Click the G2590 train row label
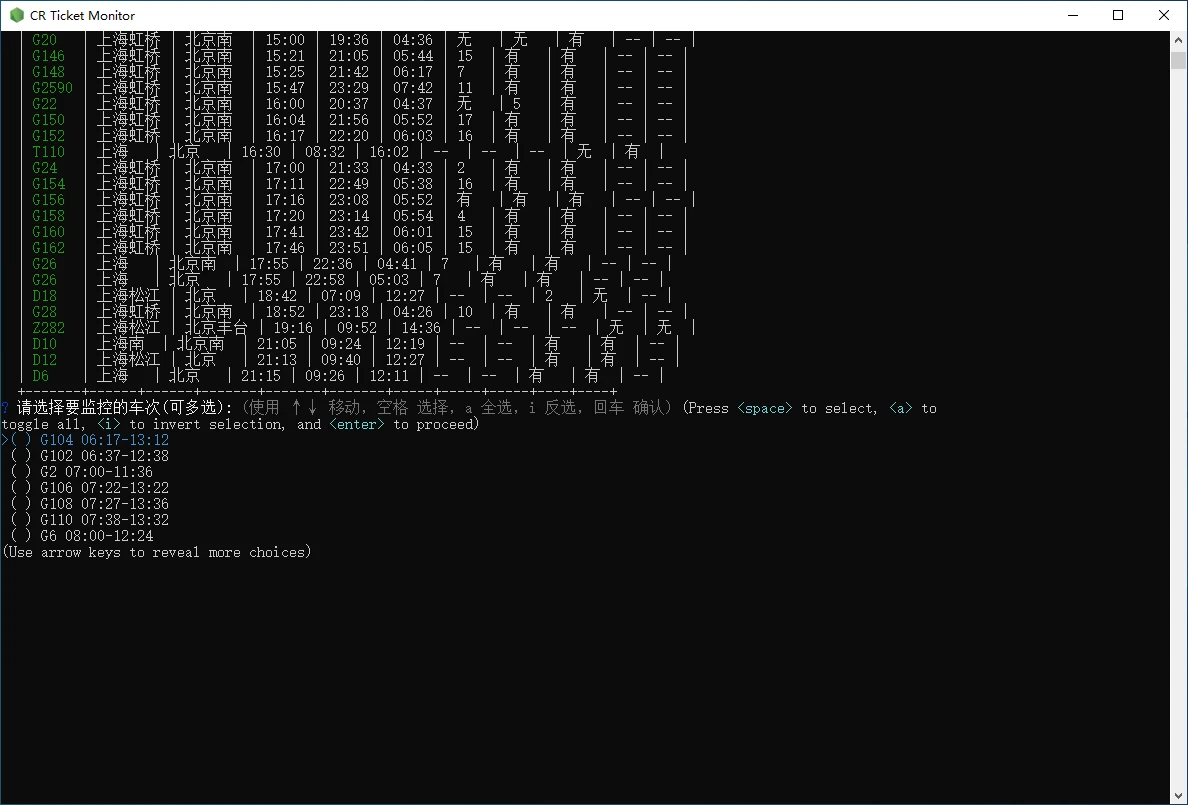 [52, 88]
